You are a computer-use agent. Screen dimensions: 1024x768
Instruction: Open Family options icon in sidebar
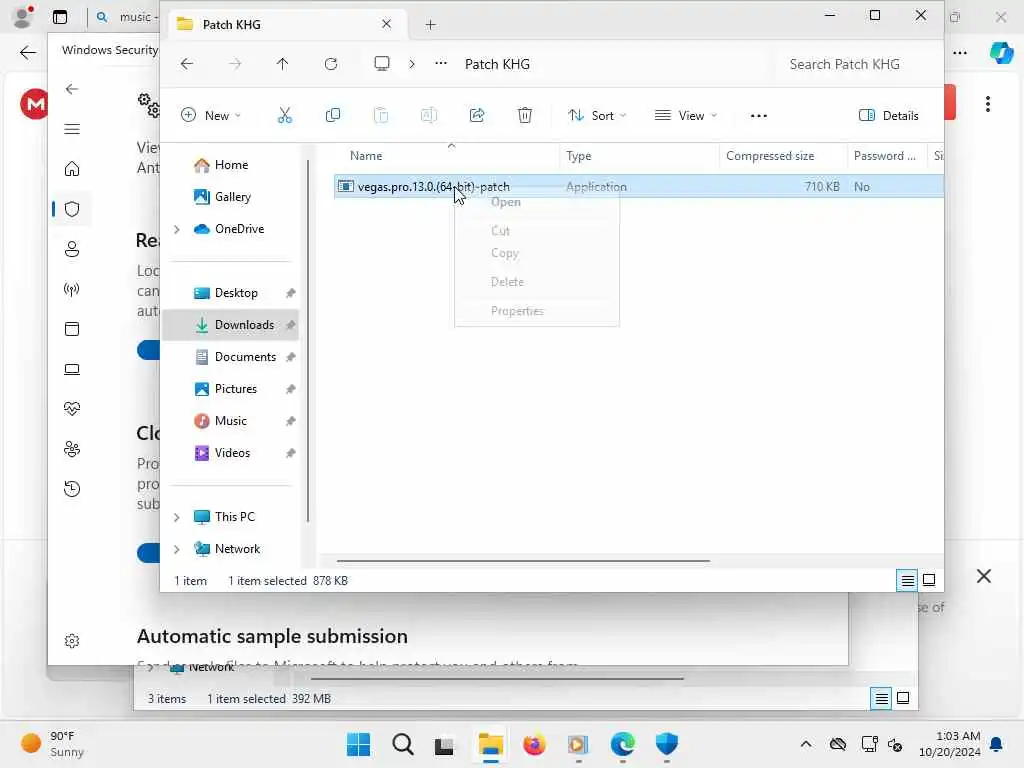click(x=72, y=449)
